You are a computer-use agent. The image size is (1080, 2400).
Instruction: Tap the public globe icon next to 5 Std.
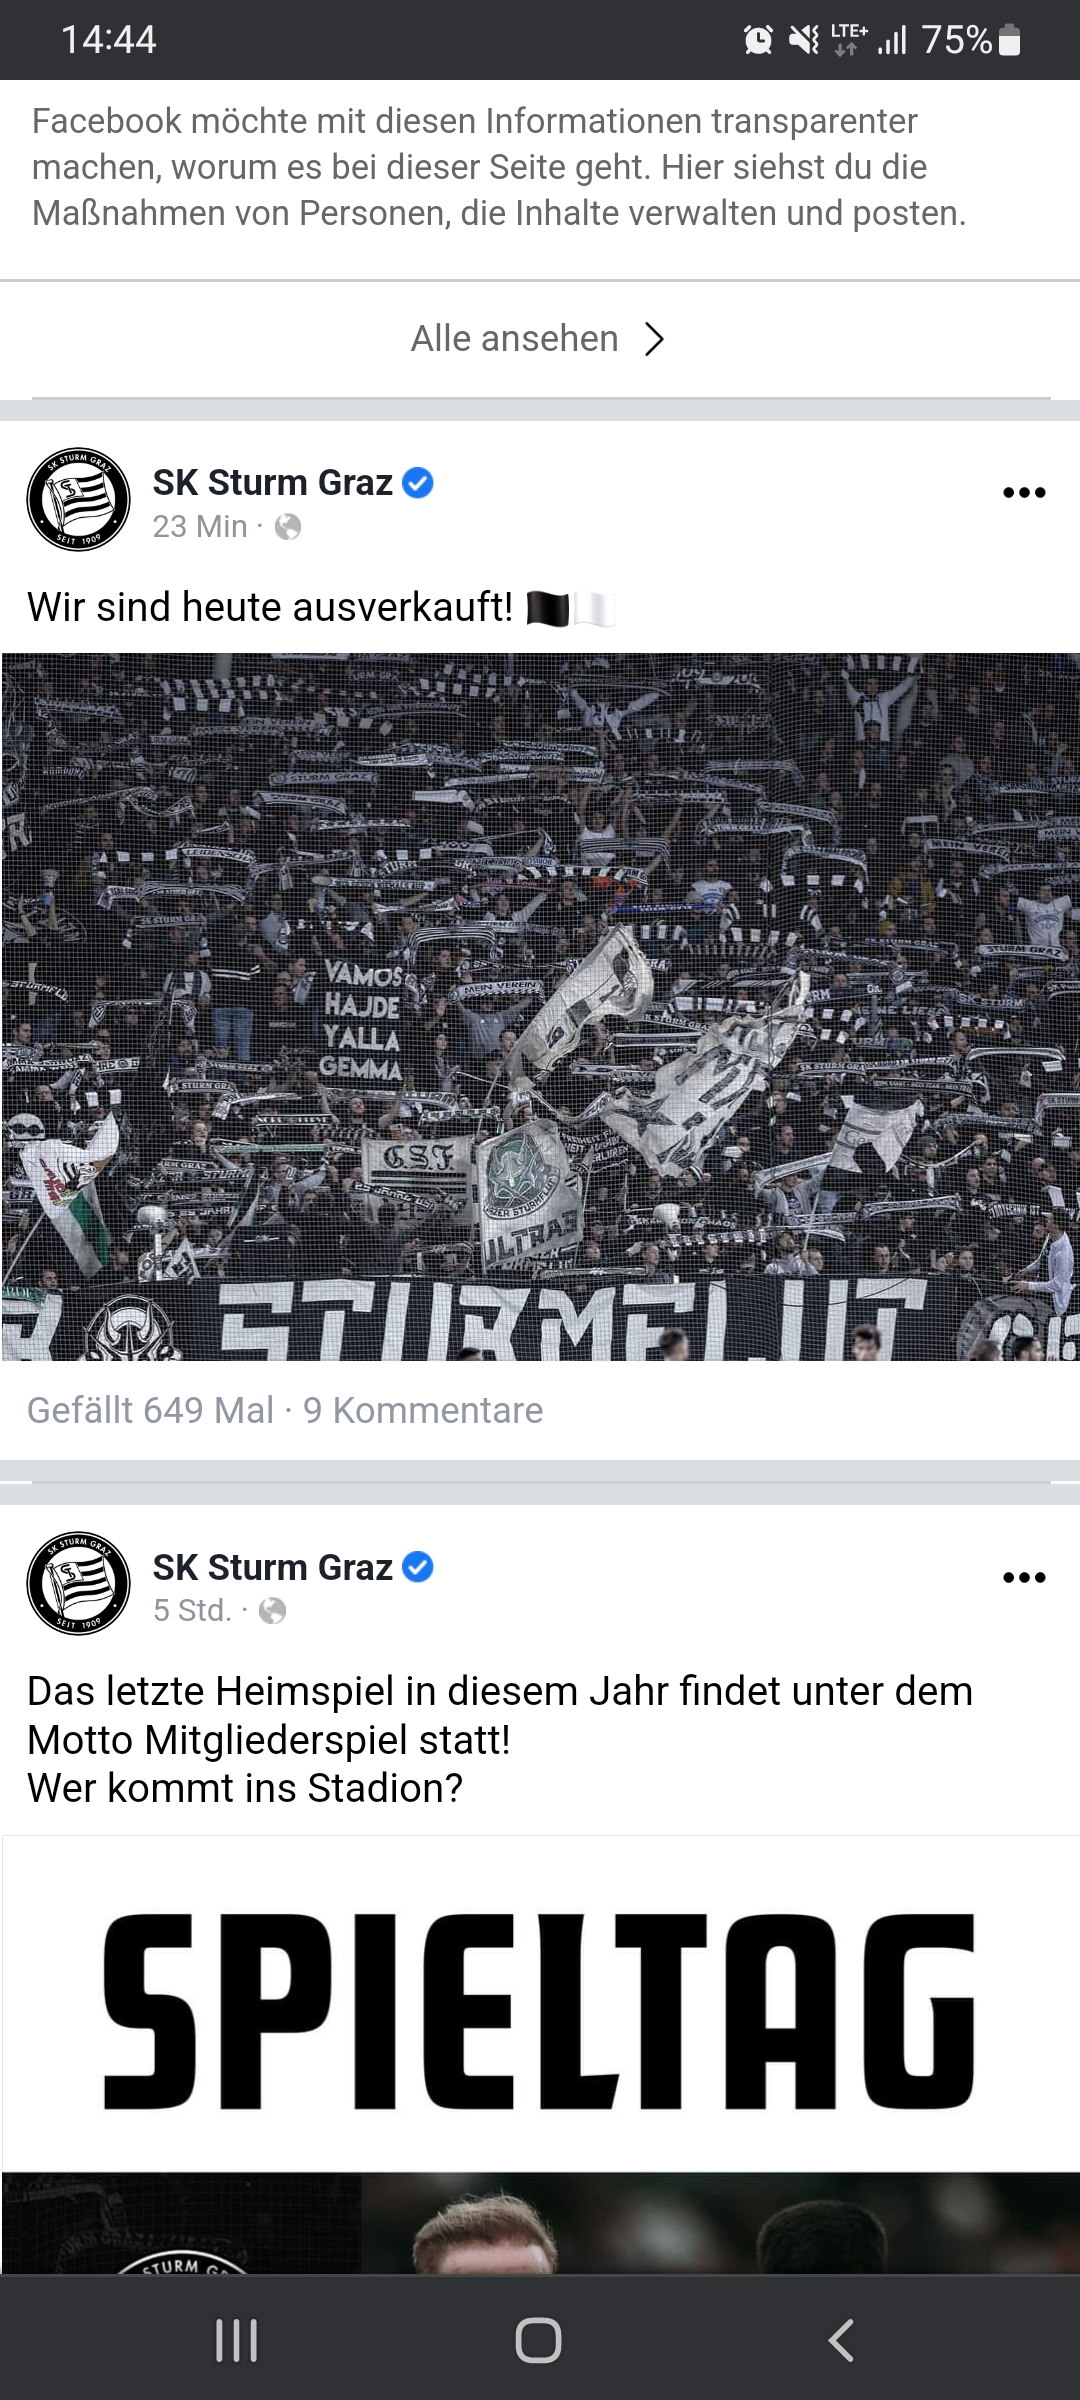[x=272, y=1611]
